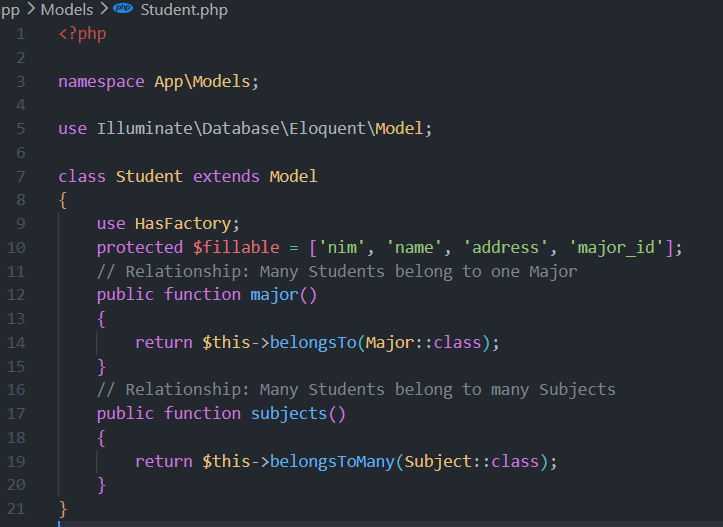Click 'Illuminate\Database\Eloquent\Model' import path
Viewport: 723px width, 527px height.
(260, 129)
